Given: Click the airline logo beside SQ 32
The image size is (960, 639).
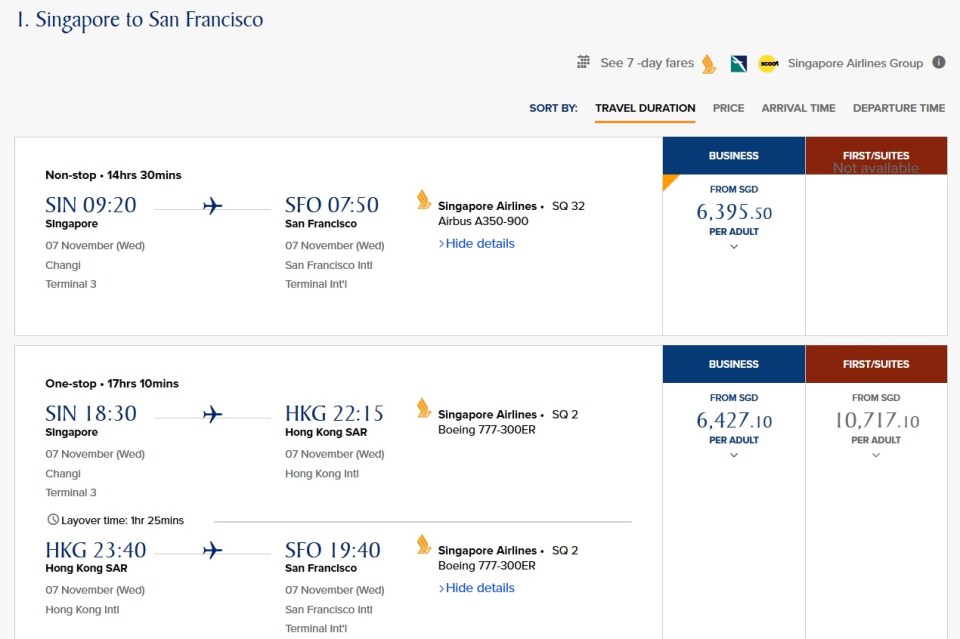Looking at the screenshot, I should (424, 200).
